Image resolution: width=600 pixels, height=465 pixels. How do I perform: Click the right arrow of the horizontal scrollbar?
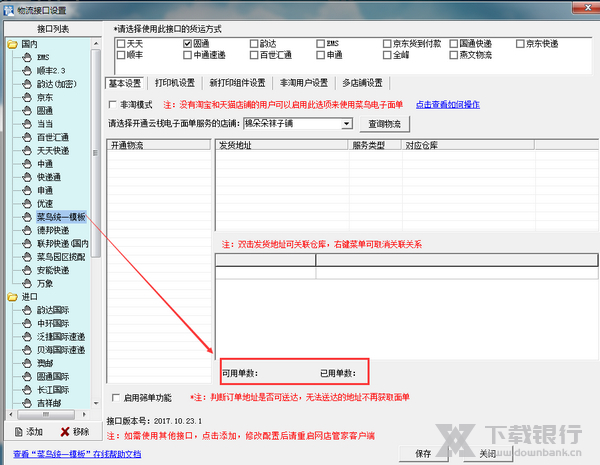(x=84, y=414)
